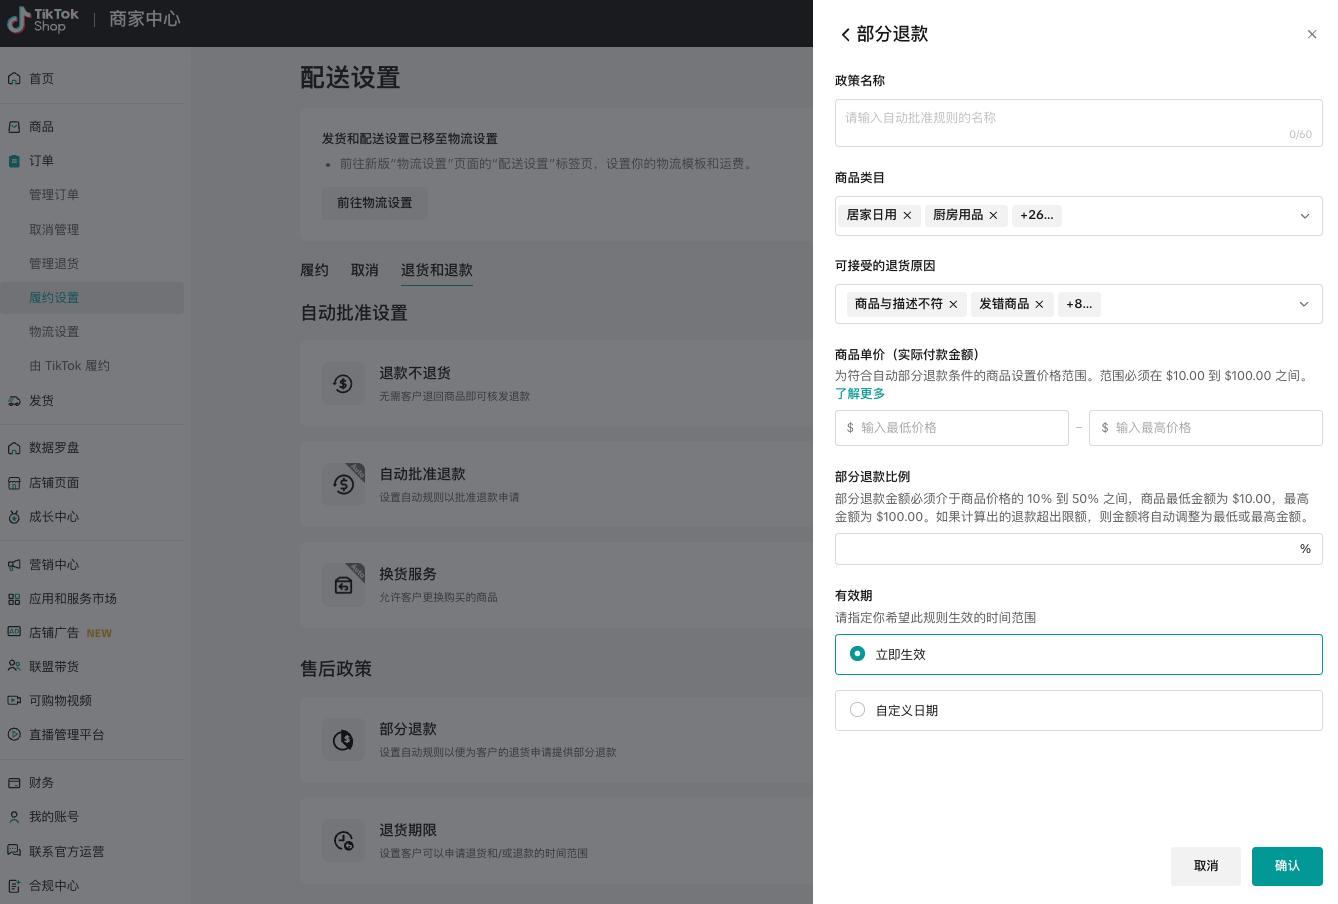
Task: Switch to the 退货和退款 tab
Action: pos(436,269)
